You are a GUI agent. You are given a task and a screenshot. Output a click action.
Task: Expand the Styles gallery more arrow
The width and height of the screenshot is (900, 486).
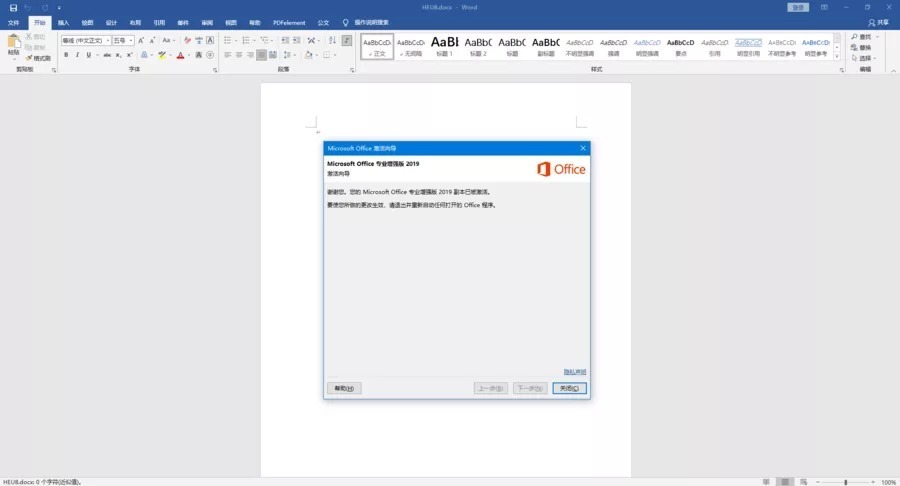click(836, 55)
